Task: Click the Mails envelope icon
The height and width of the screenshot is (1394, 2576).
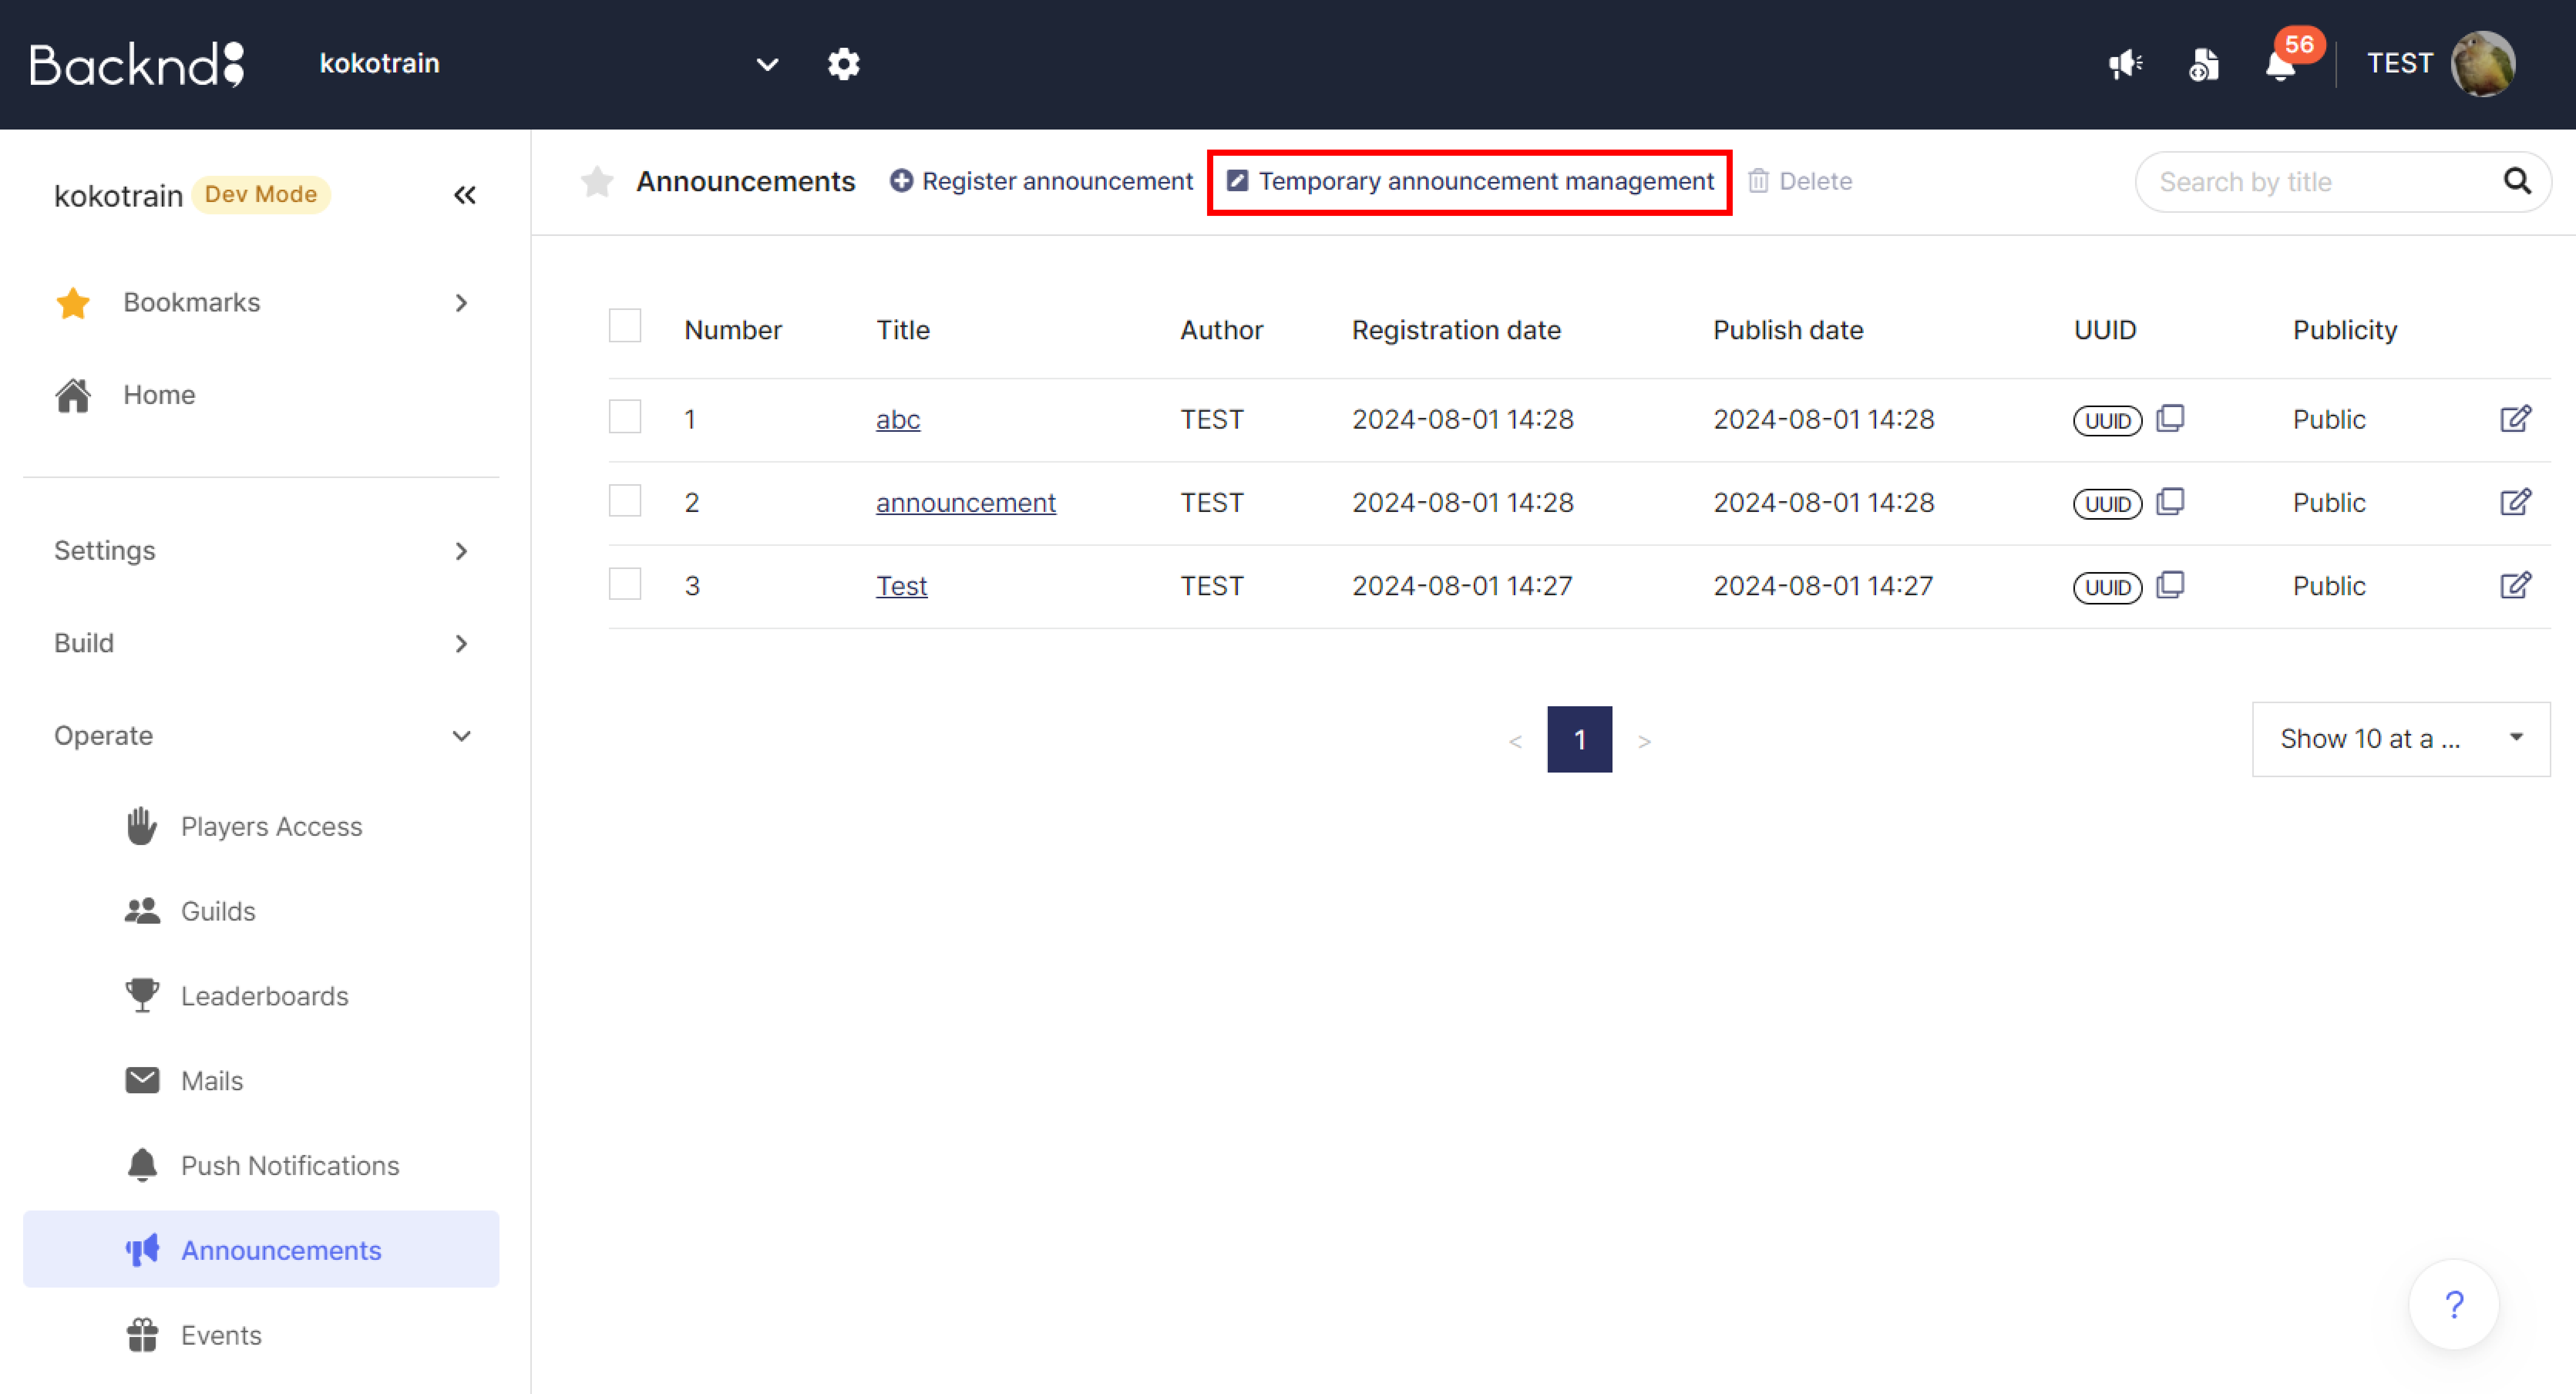Action: [x=142, y=1080]
